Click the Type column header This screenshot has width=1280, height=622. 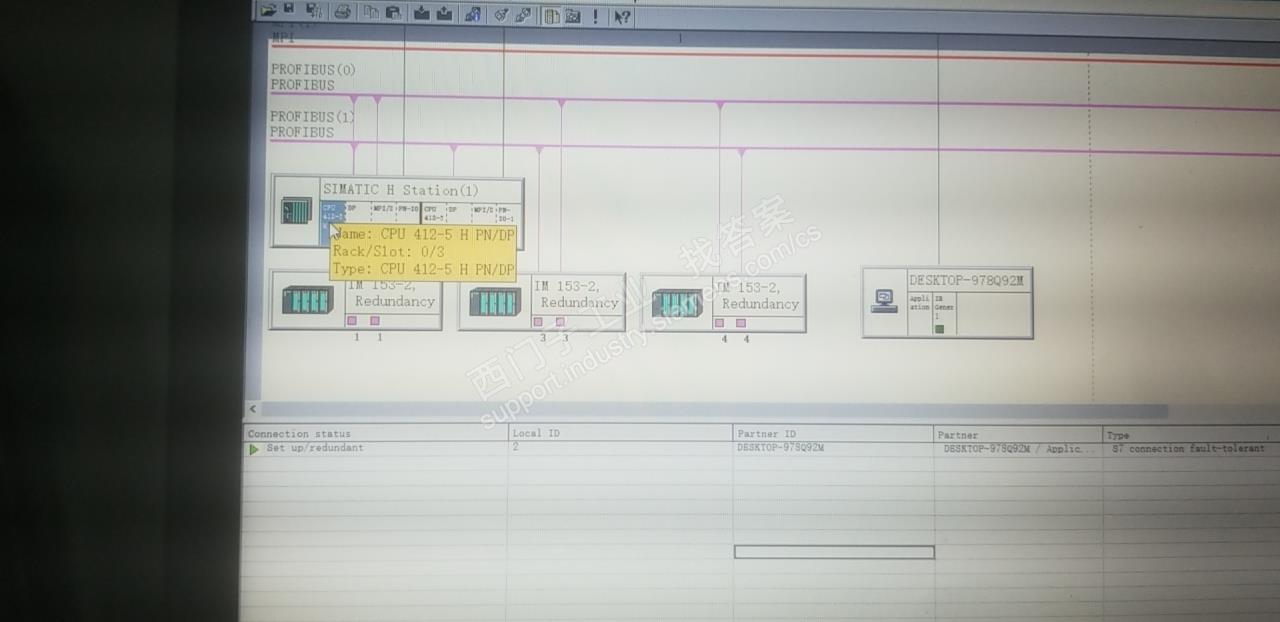pyautogui.click(x=1190, y=436)
